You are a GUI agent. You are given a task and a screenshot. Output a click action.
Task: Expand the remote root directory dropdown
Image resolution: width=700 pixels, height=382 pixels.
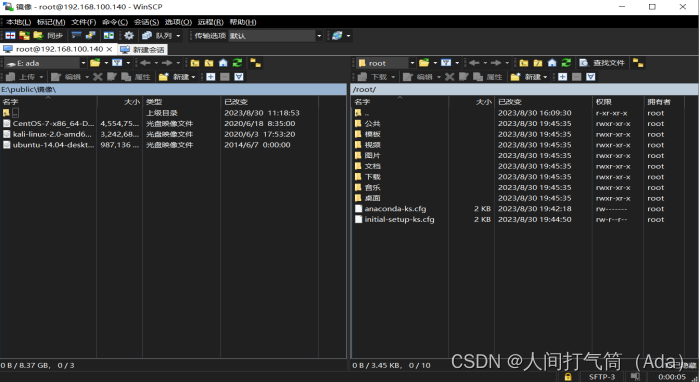(412, 63)
